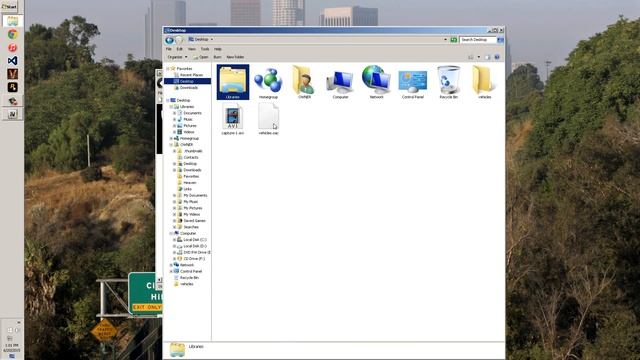Click the change view icon in toolbar
The height and width of the screenshot is (360, 640).
click(471, 57)
